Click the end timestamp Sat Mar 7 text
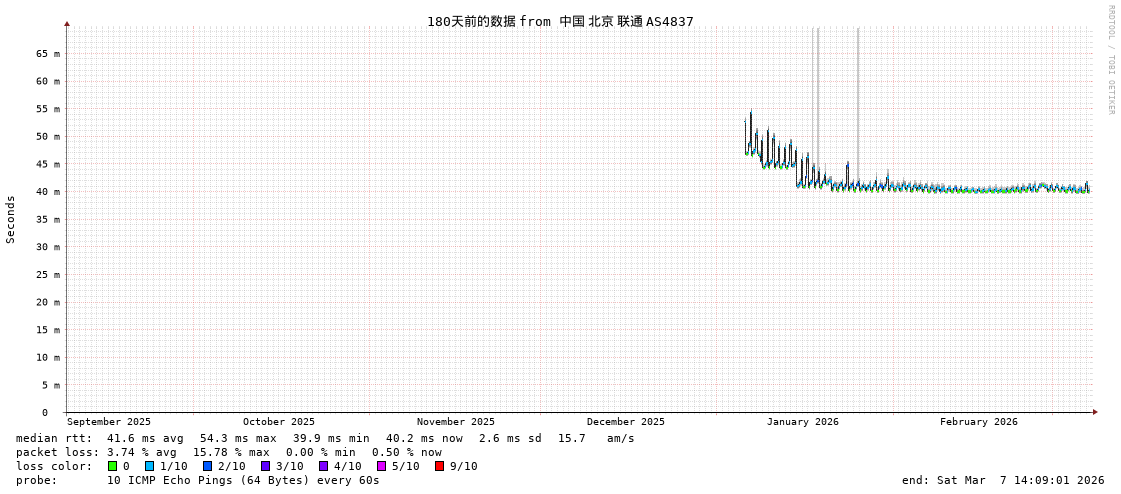 (1003, 480)
